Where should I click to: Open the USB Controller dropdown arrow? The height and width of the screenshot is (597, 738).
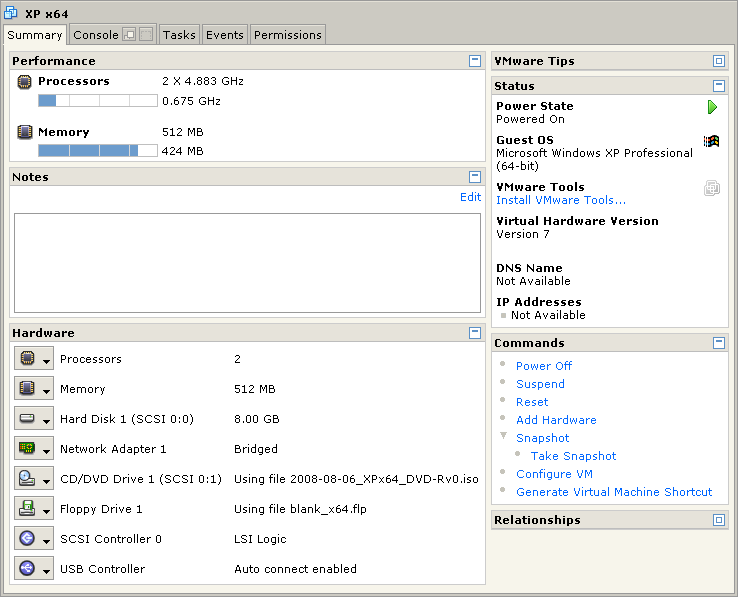point(46,572)
